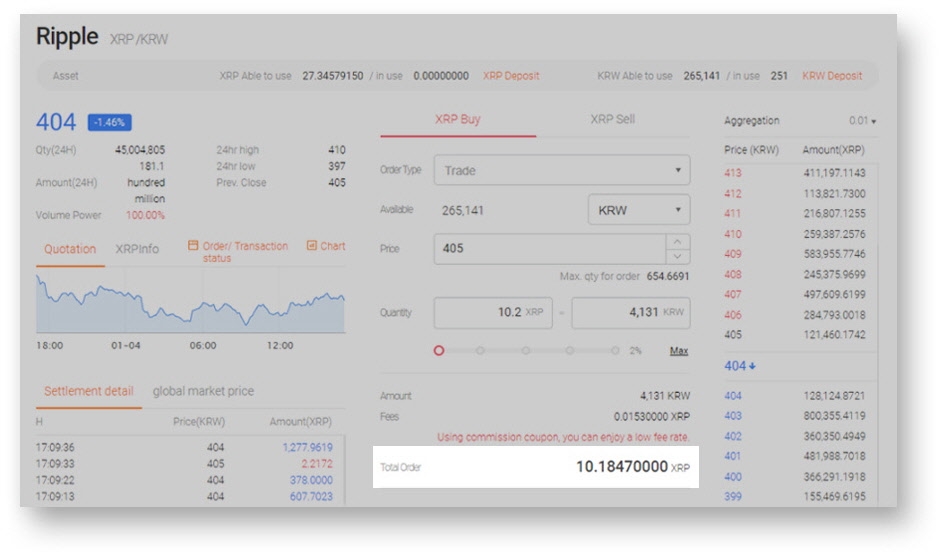
Task: Click the blue down arrow beside 404
Action: (x=752, y=366)
